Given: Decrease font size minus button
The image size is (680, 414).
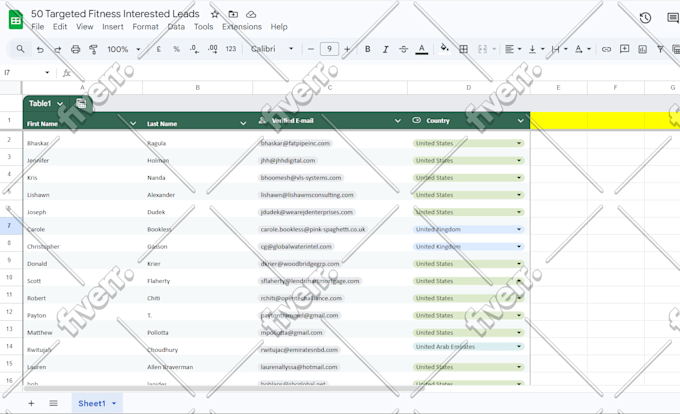Looking at the screenshot, I should pos(311,49).
